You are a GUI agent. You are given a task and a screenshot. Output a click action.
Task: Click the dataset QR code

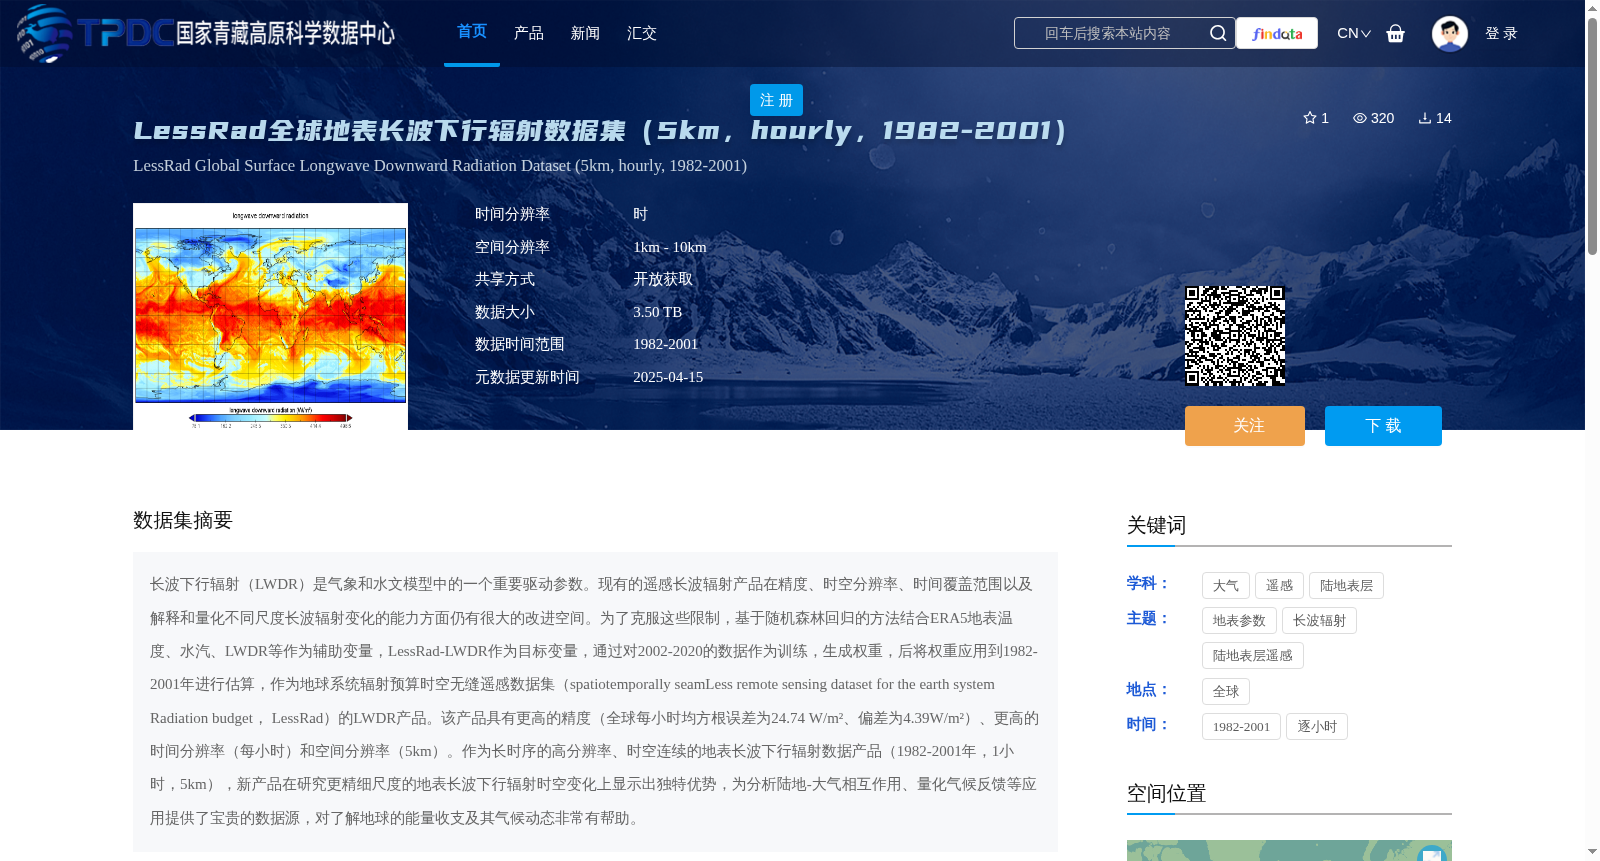pos(1235,336)
